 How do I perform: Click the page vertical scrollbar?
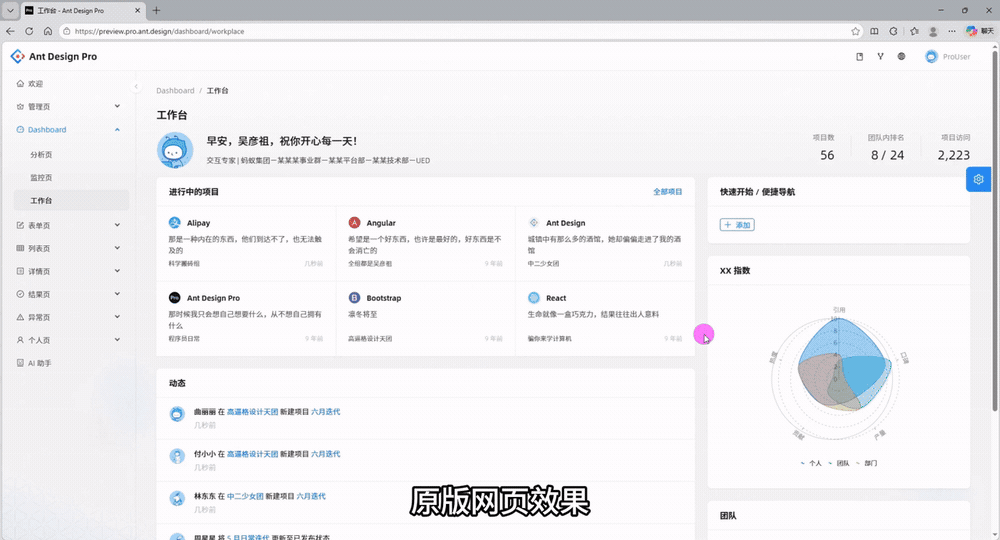[x=995, y=230]
